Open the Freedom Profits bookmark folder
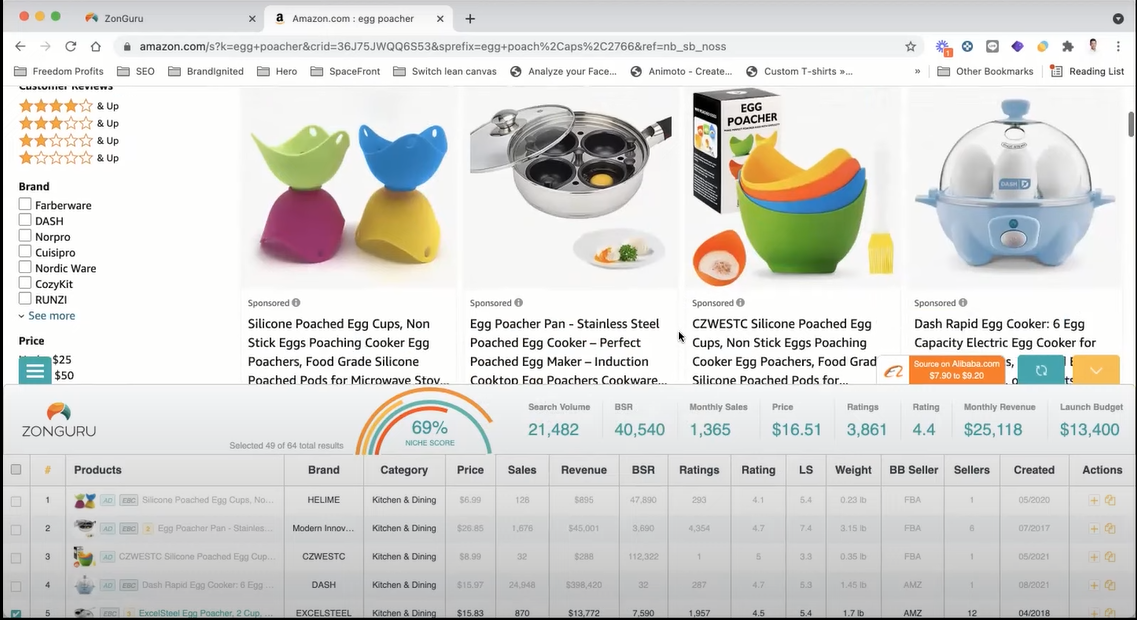This screenshot has height=620, width=1137. (59, 71)
